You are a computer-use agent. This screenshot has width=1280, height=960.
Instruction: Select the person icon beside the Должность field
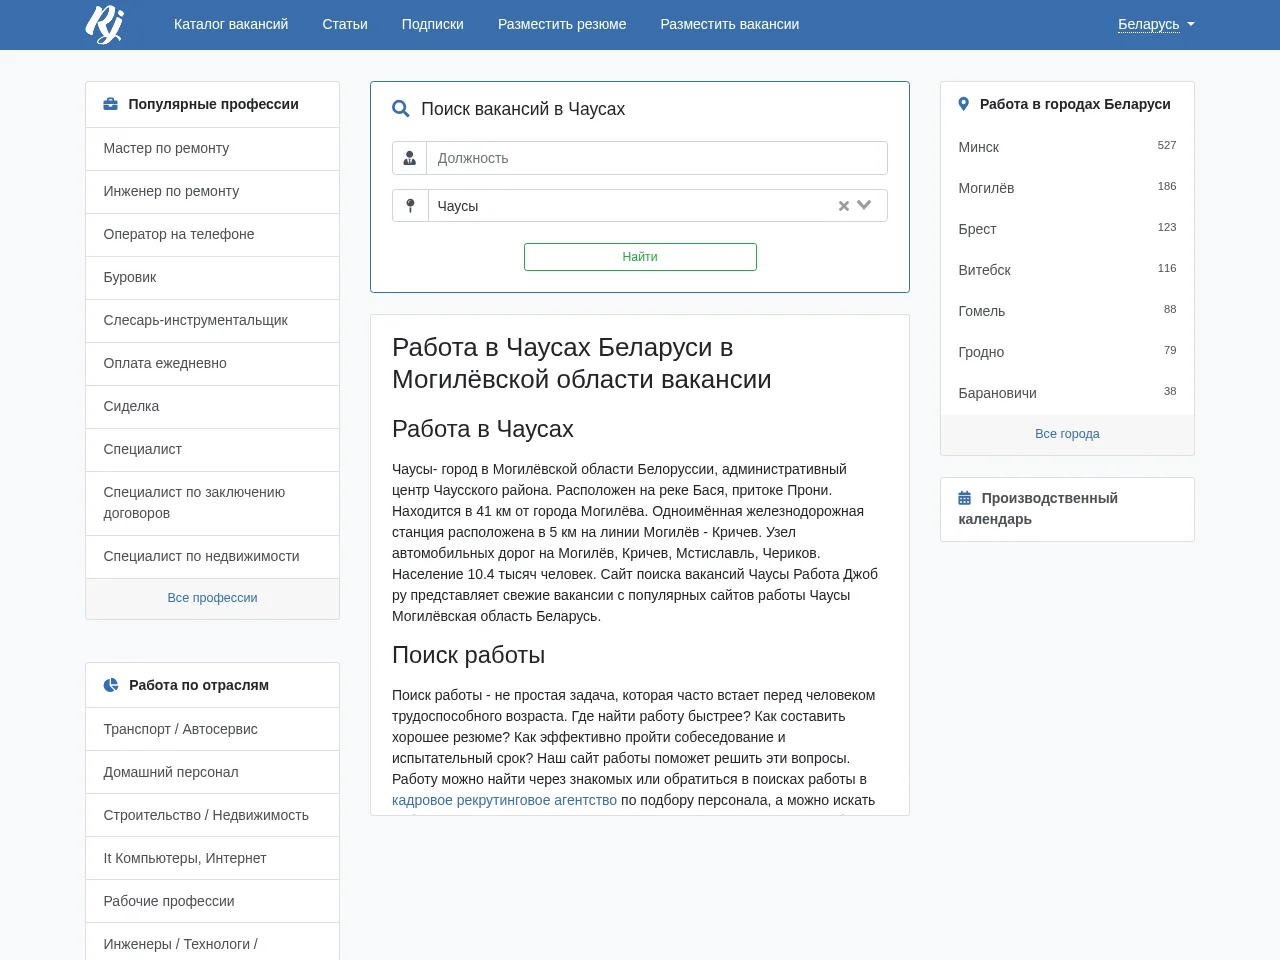tap(410, 158)
